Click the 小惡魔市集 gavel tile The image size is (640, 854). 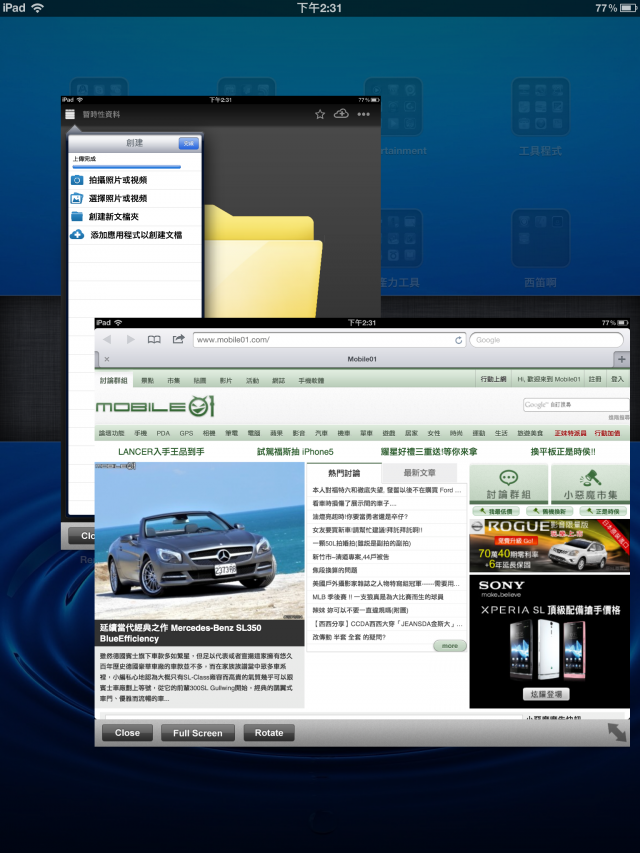tap(590, 484)
